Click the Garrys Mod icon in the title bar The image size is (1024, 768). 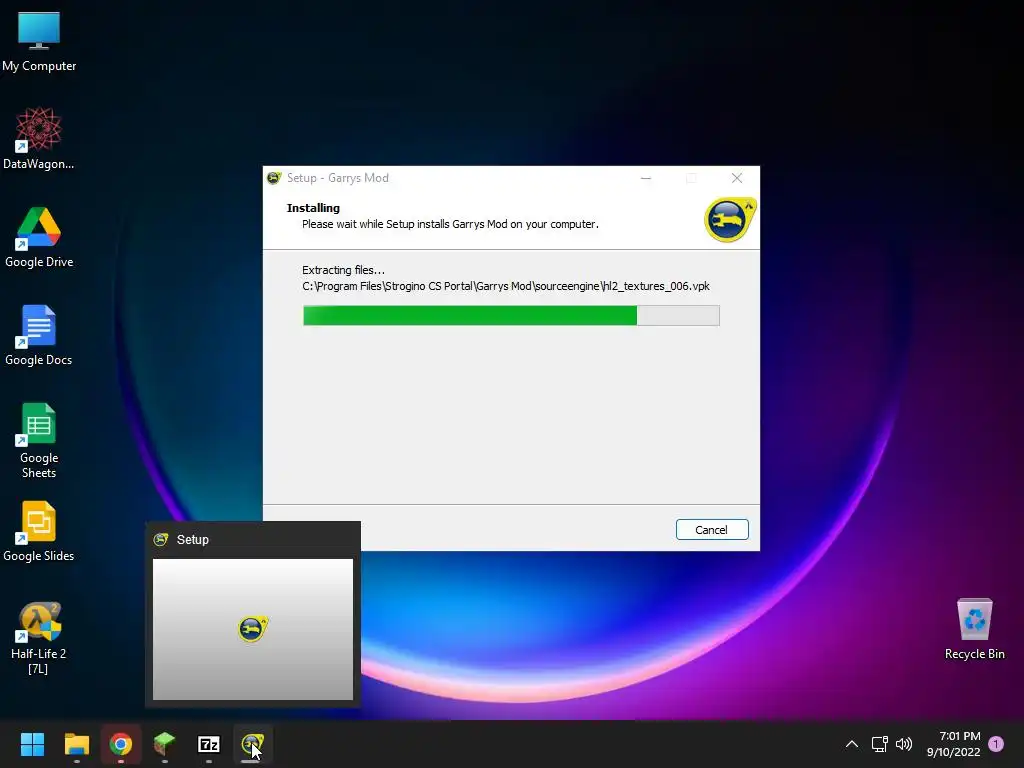[x=274, y=178]
